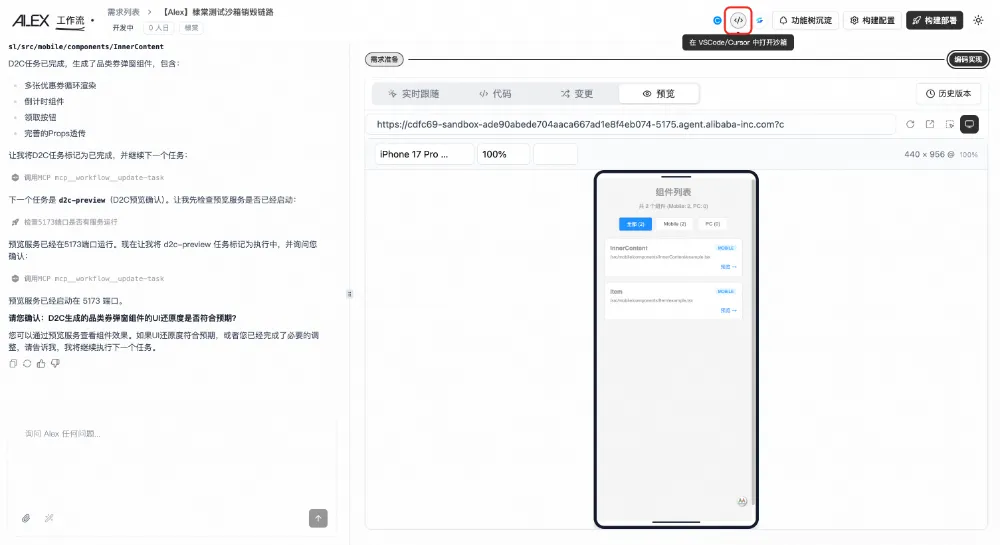This screenshot has height=545, width=1000.
Task: Toggle the device preview mode icon
Action: click(x=969, y=124)
